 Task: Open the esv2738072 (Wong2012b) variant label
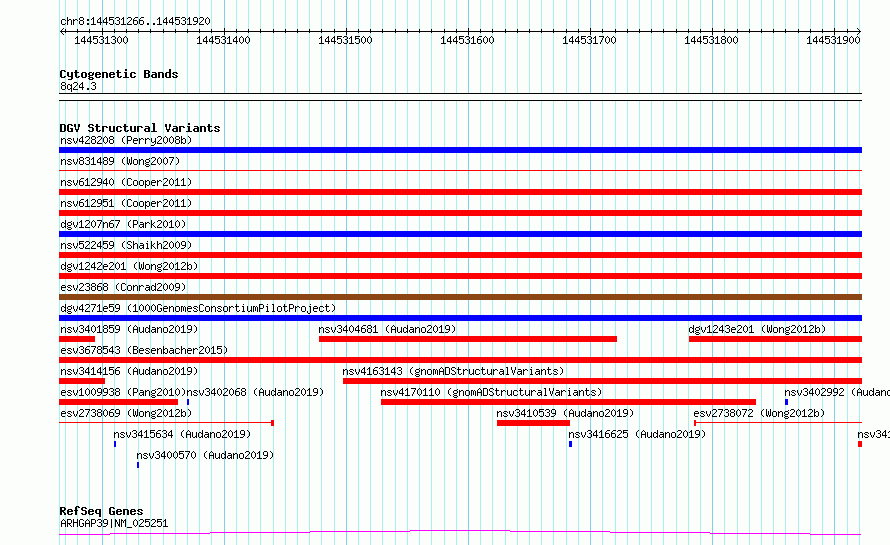pyautogui.click(x=759, y=413)
